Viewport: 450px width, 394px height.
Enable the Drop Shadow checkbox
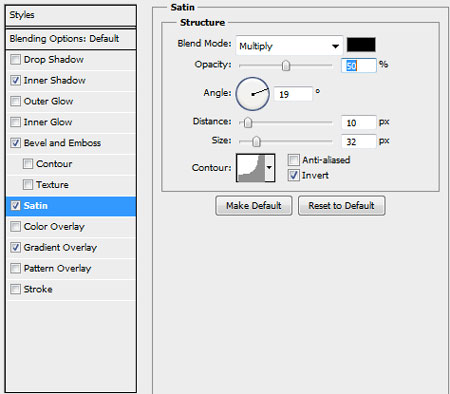15,60
